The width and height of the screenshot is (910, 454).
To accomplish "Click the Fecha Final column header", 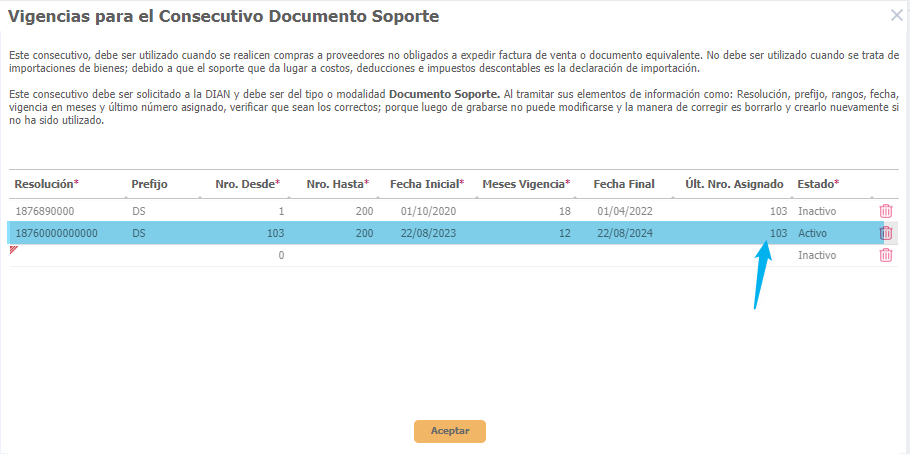I will click(624, 185).
